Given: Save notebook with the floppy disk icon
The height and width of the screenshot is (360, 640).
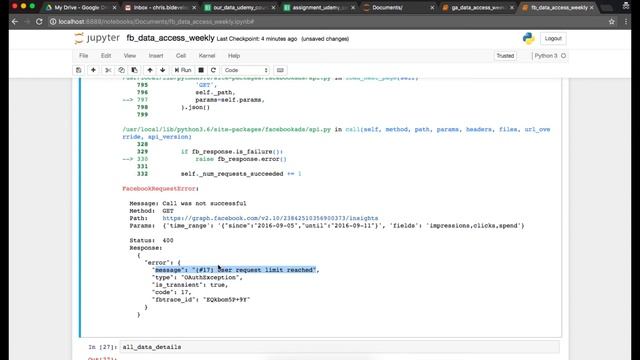Looking at the screenshot, I should (x=78, y=70).
